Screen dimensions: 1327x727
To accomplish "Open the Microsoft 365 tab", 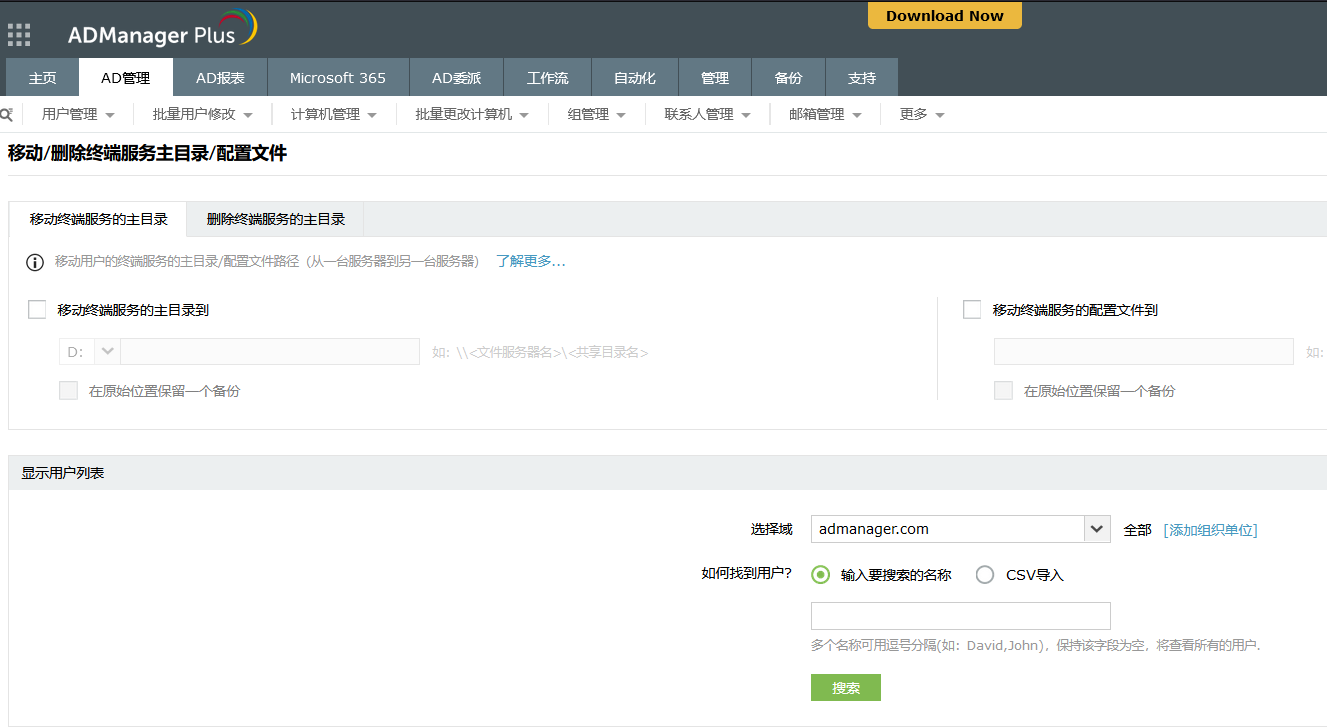I will point(337,78).
